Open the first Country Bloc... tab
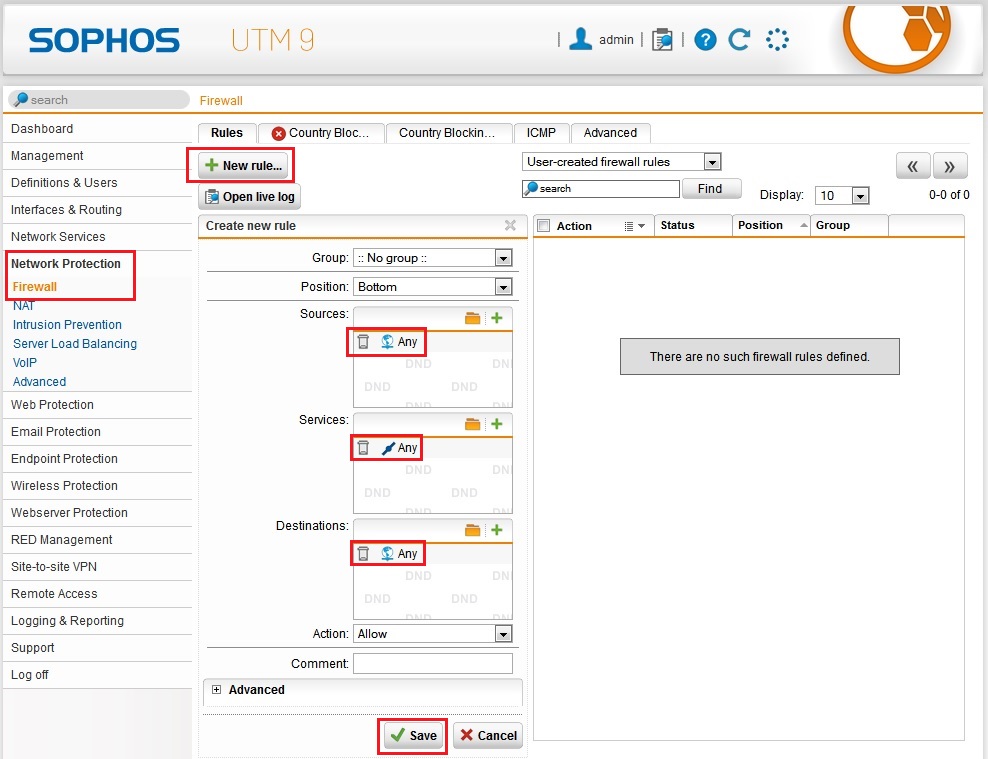This screenshot has width=988, height=759. point(321,133)
